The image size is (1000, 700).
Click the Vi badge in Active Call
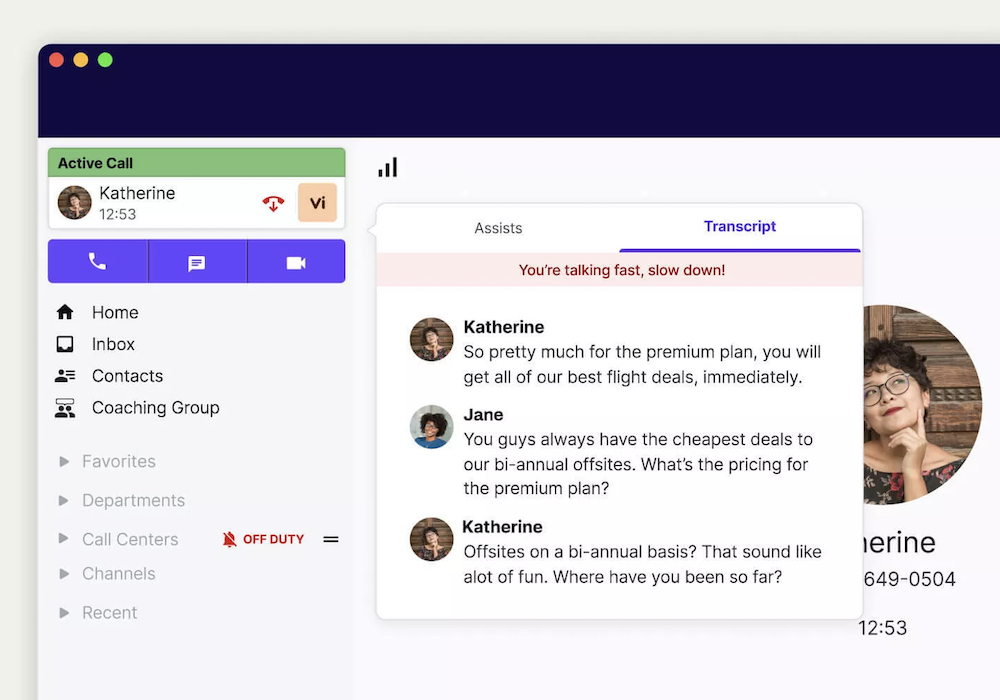pos(317,203)
